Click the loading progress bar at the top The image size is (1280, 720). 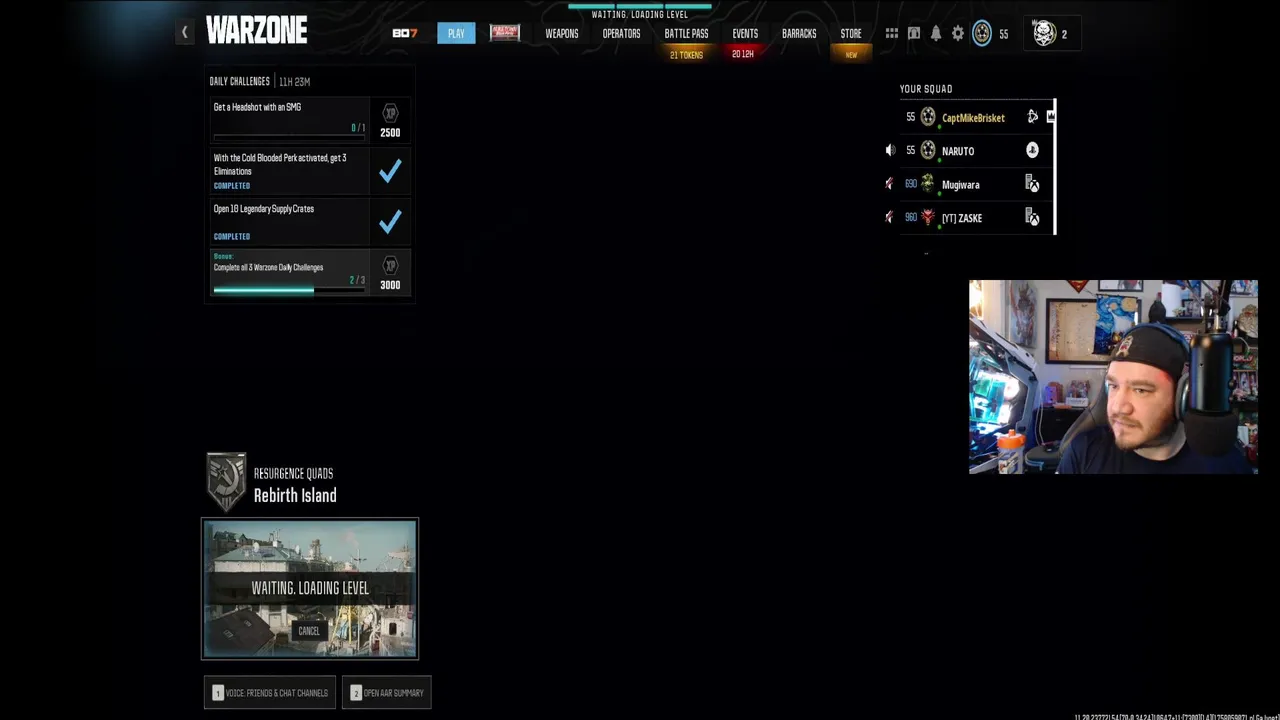pos(640,6)
